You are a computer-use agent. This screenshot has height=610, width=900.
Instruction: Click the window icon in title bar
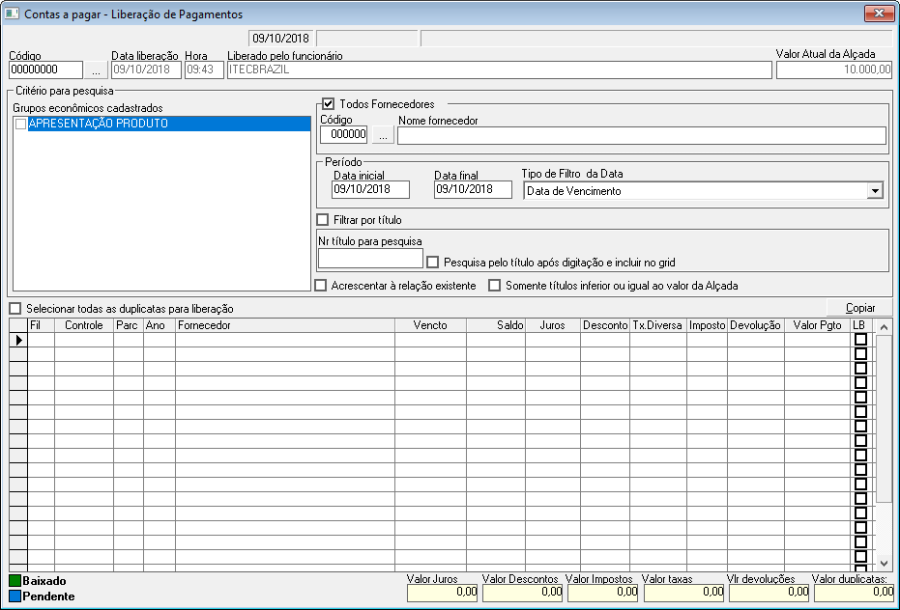pos(11,13)
